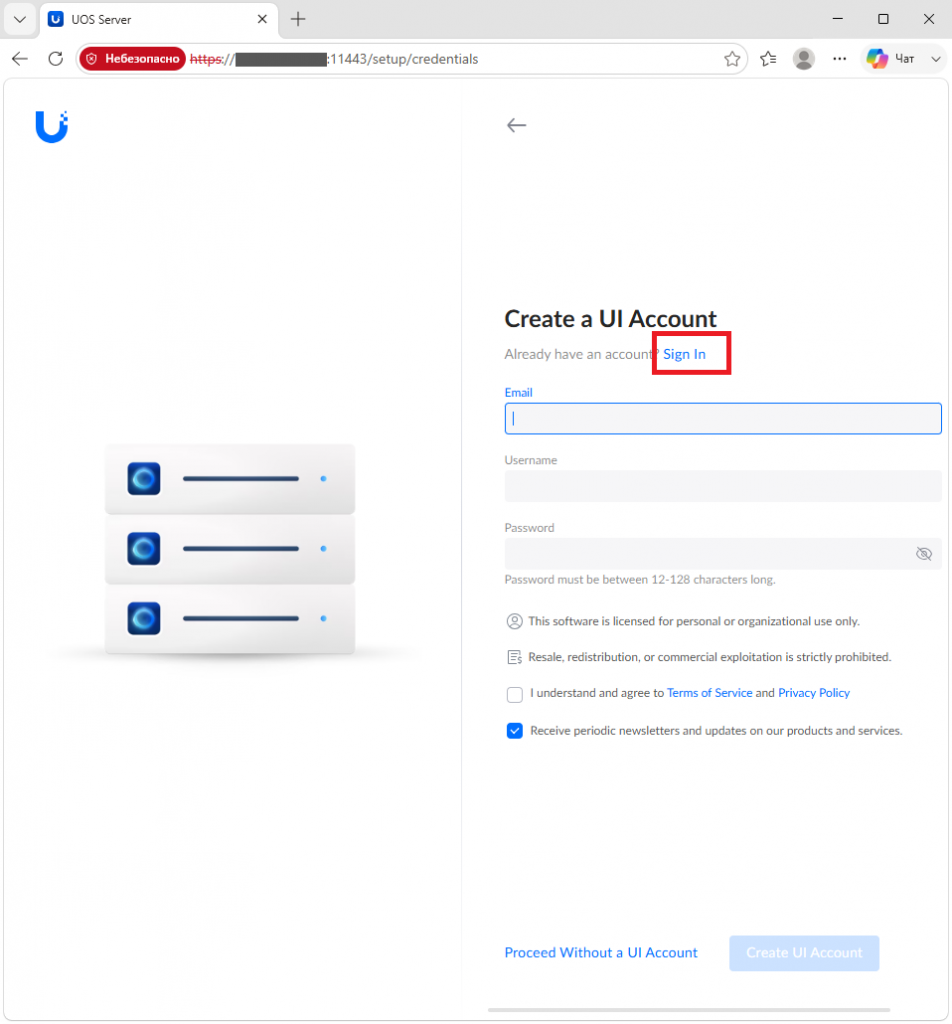Click the Username input field

(723, 487)
